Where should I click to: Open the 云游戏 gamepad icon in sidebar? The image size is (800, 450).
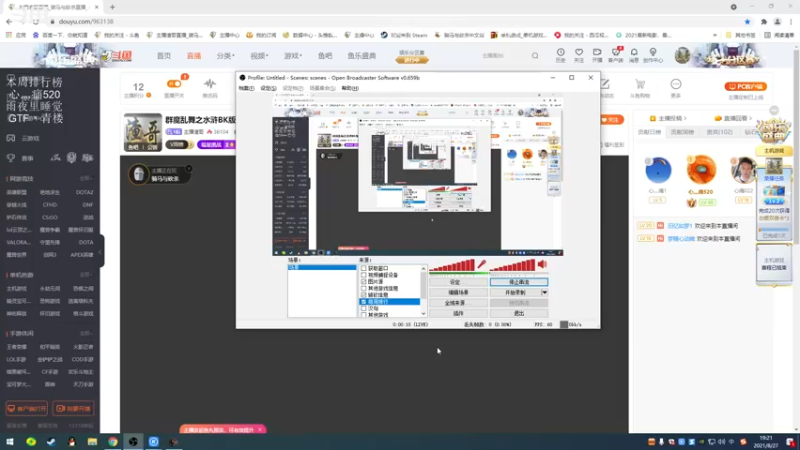(11, 138)
